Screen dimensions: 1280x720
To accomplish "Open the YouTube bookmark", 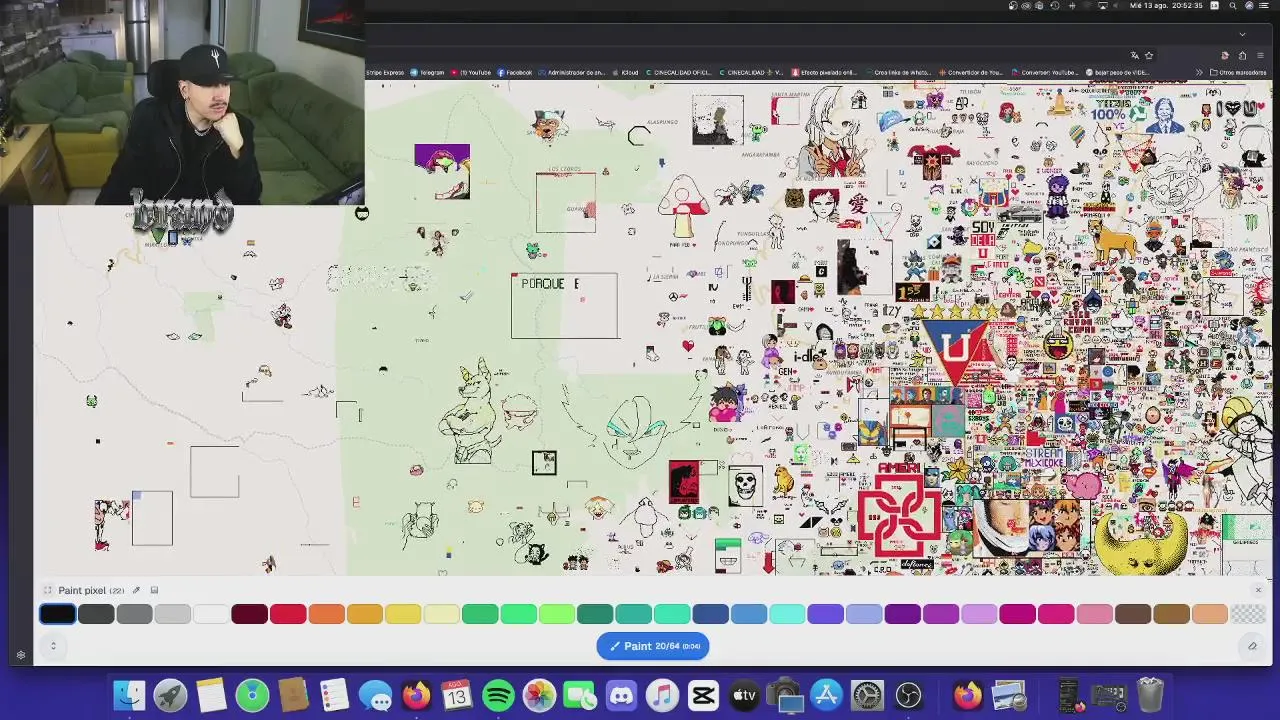I will click(471, 72).
